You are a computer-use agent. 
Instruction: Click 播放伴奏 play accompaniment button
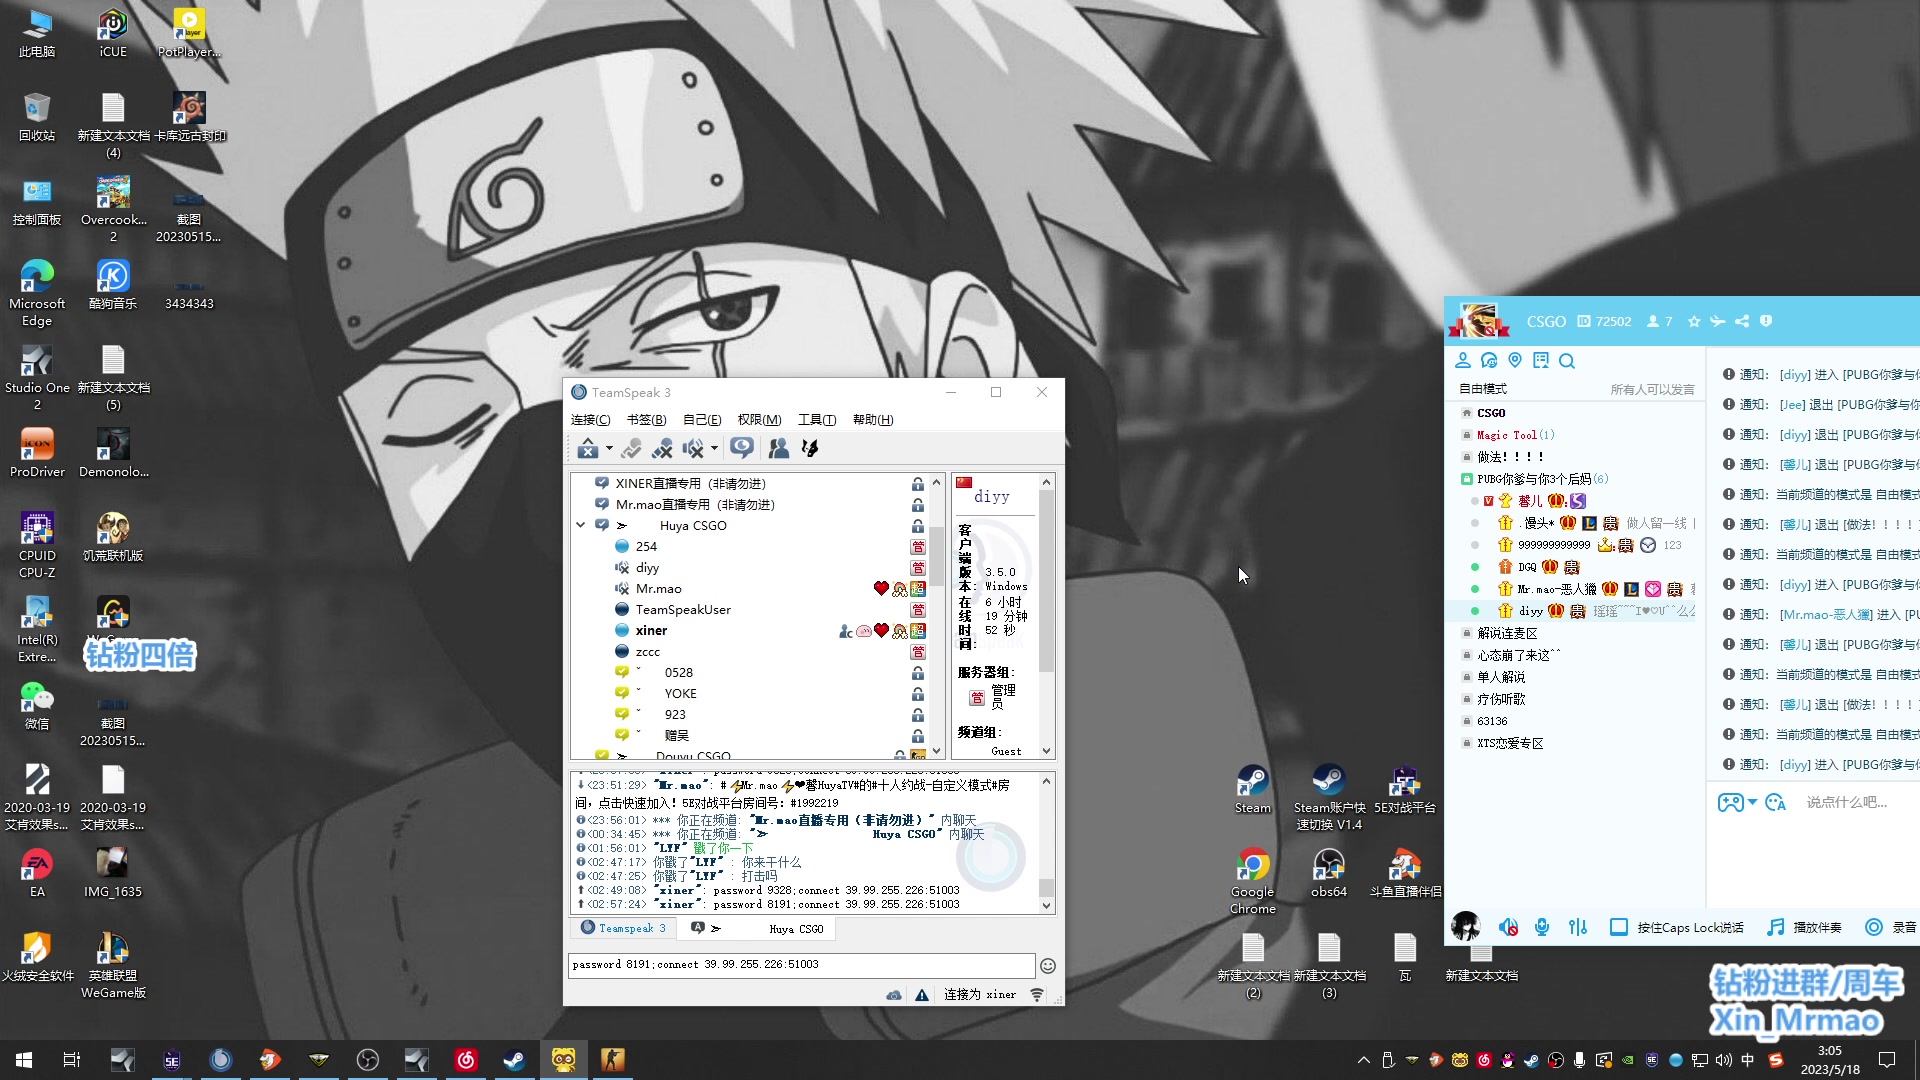(1804, 927)
